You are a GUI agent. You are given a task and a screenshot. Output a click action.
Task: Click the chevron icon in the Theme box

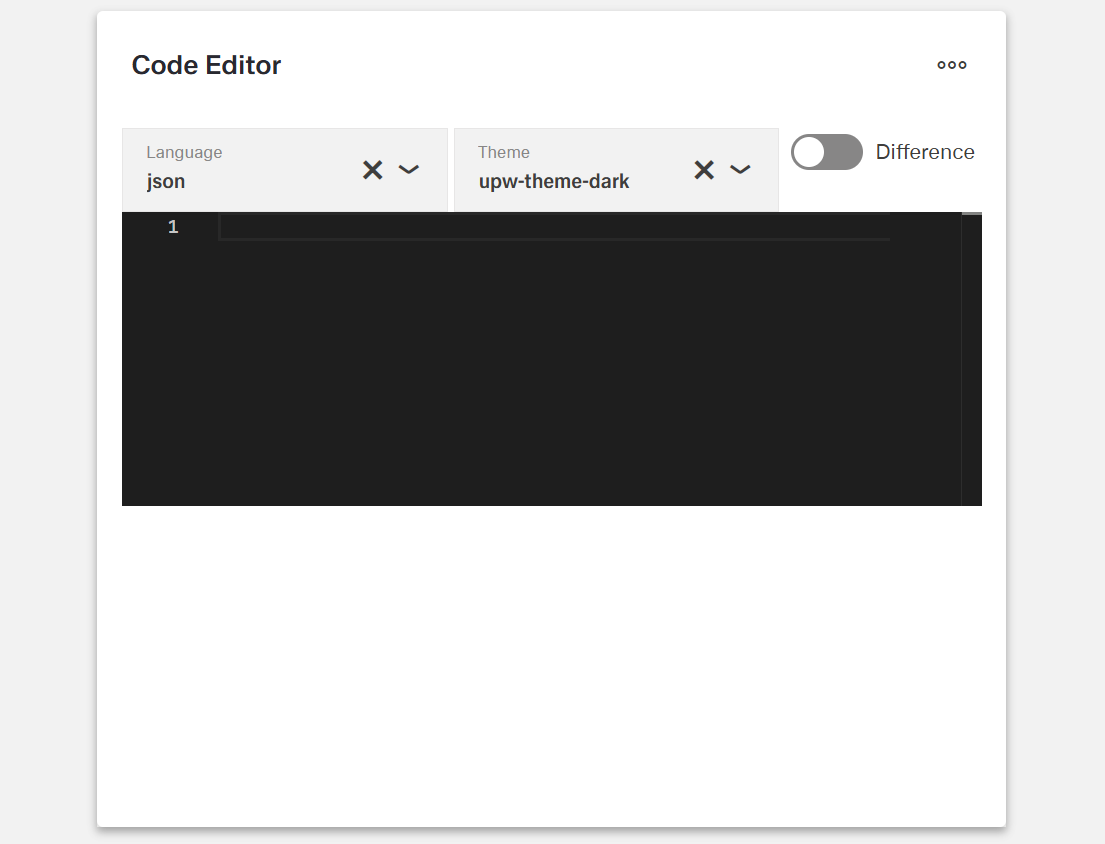click(740, 170)
